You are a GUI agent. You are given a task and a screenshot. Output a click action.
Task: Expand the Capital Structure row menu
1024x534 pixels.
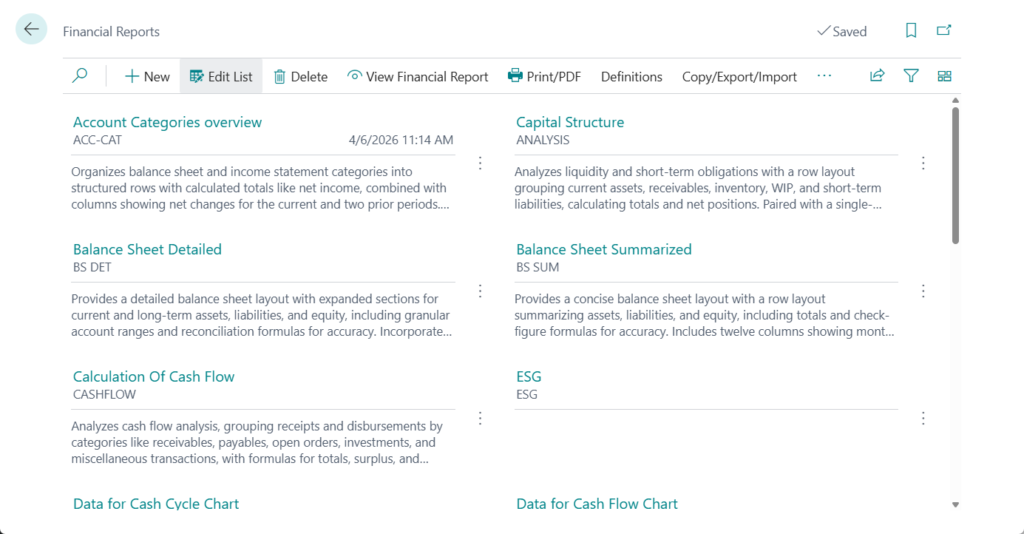923,163
